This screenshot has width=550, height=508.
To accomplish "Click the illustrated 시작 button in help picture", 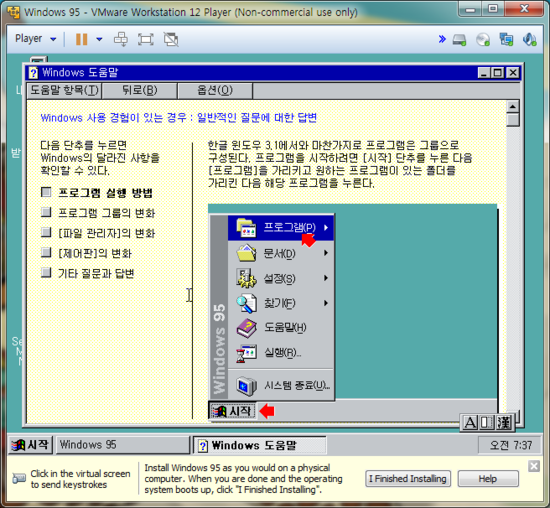I will [x=232, y=410].
